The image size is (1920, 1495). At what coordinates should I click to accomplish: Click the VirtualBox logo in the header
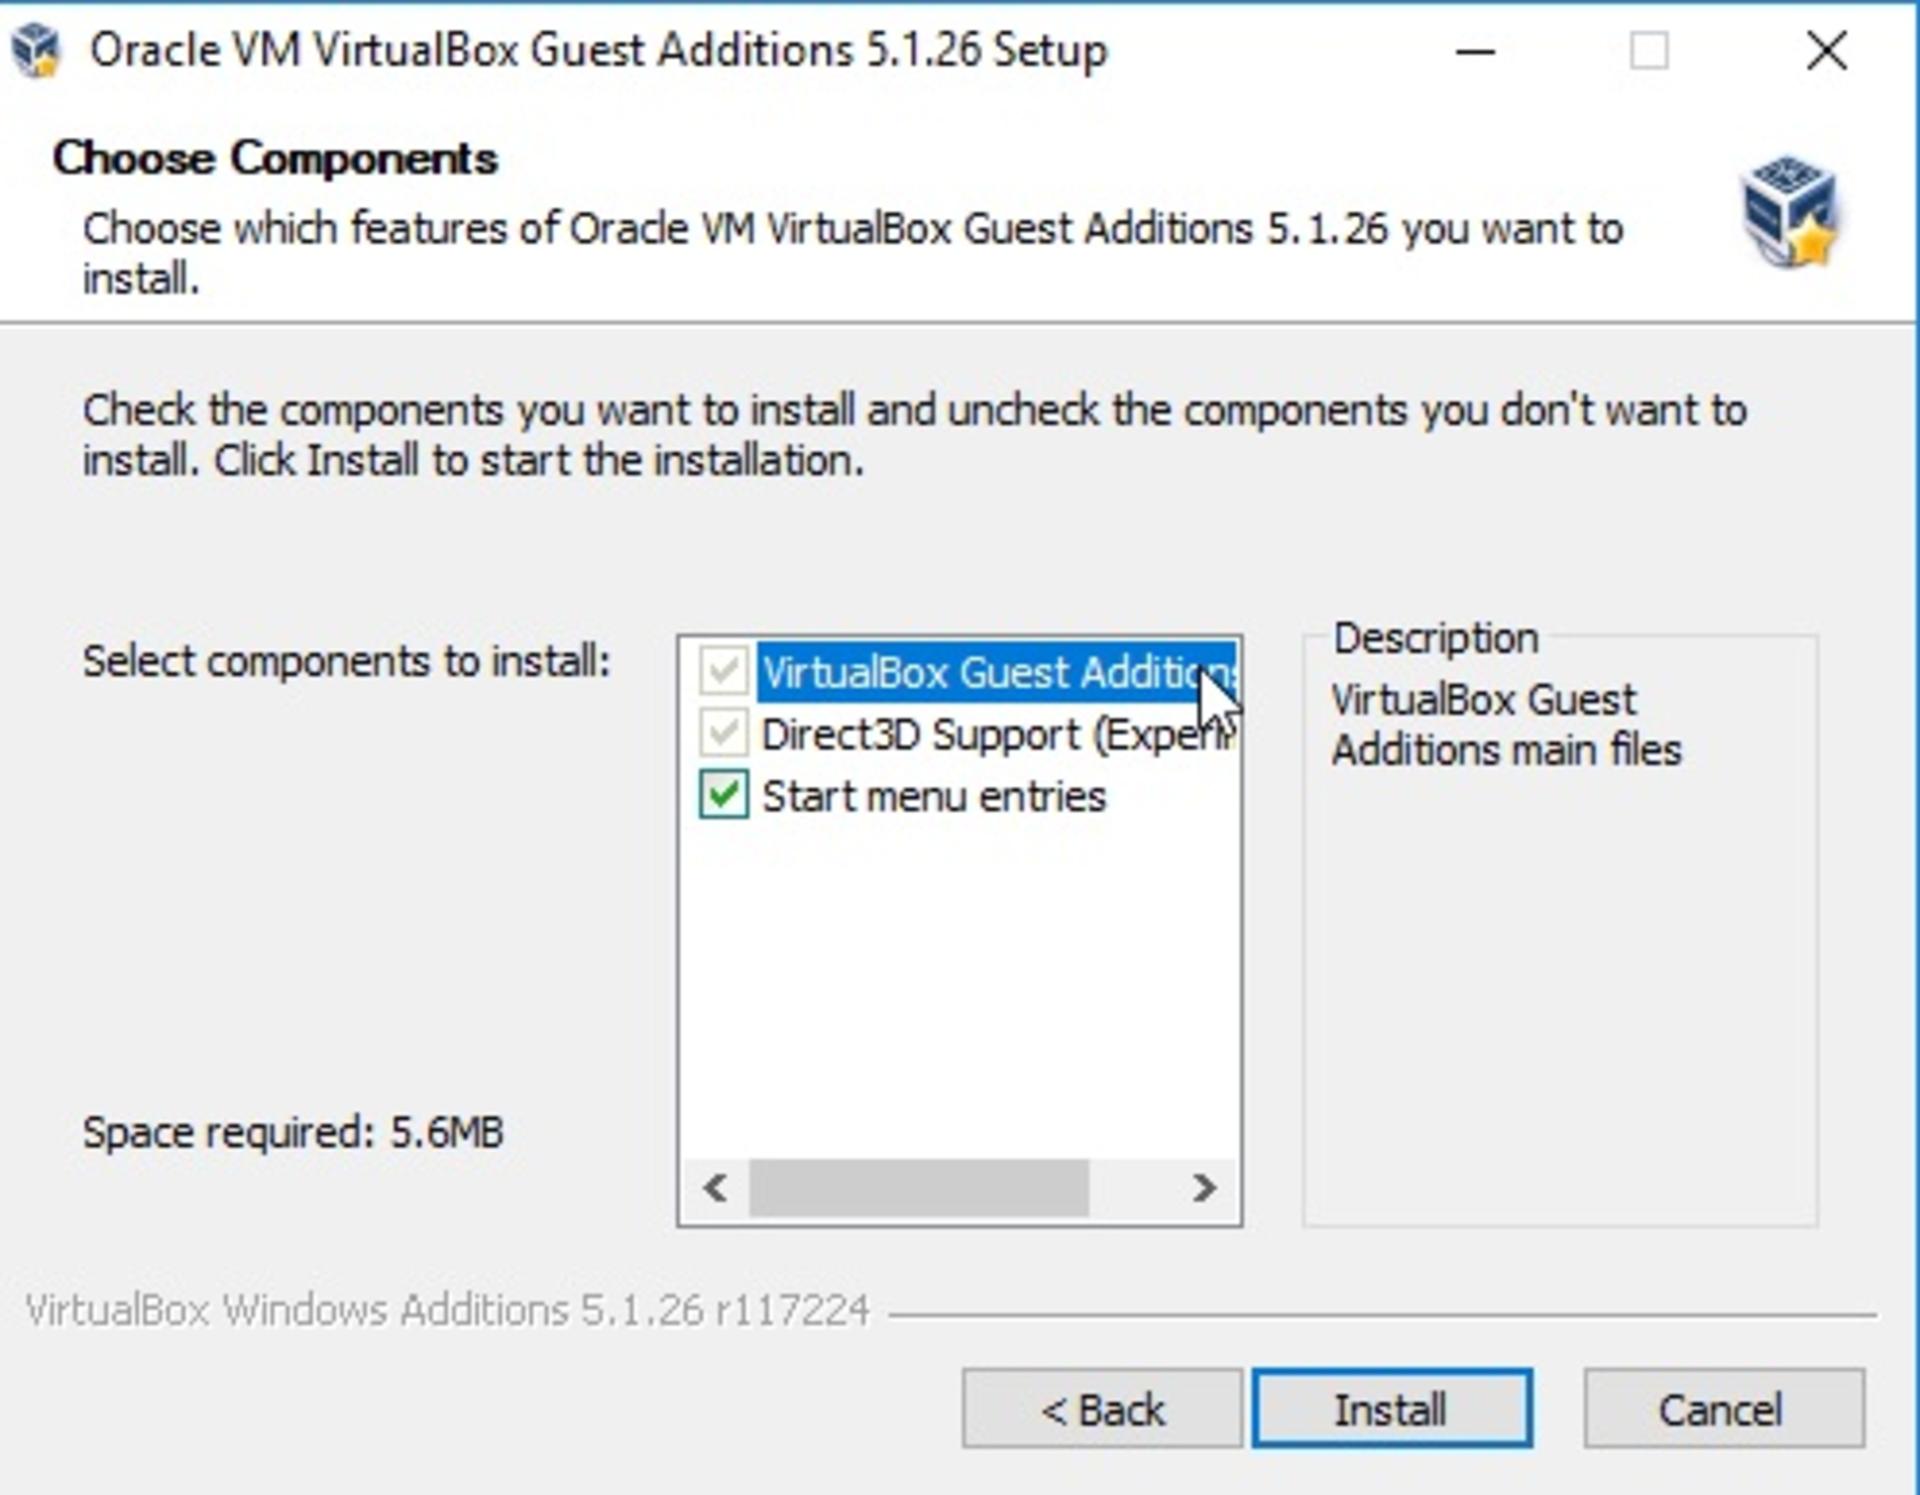(1790, 212)
